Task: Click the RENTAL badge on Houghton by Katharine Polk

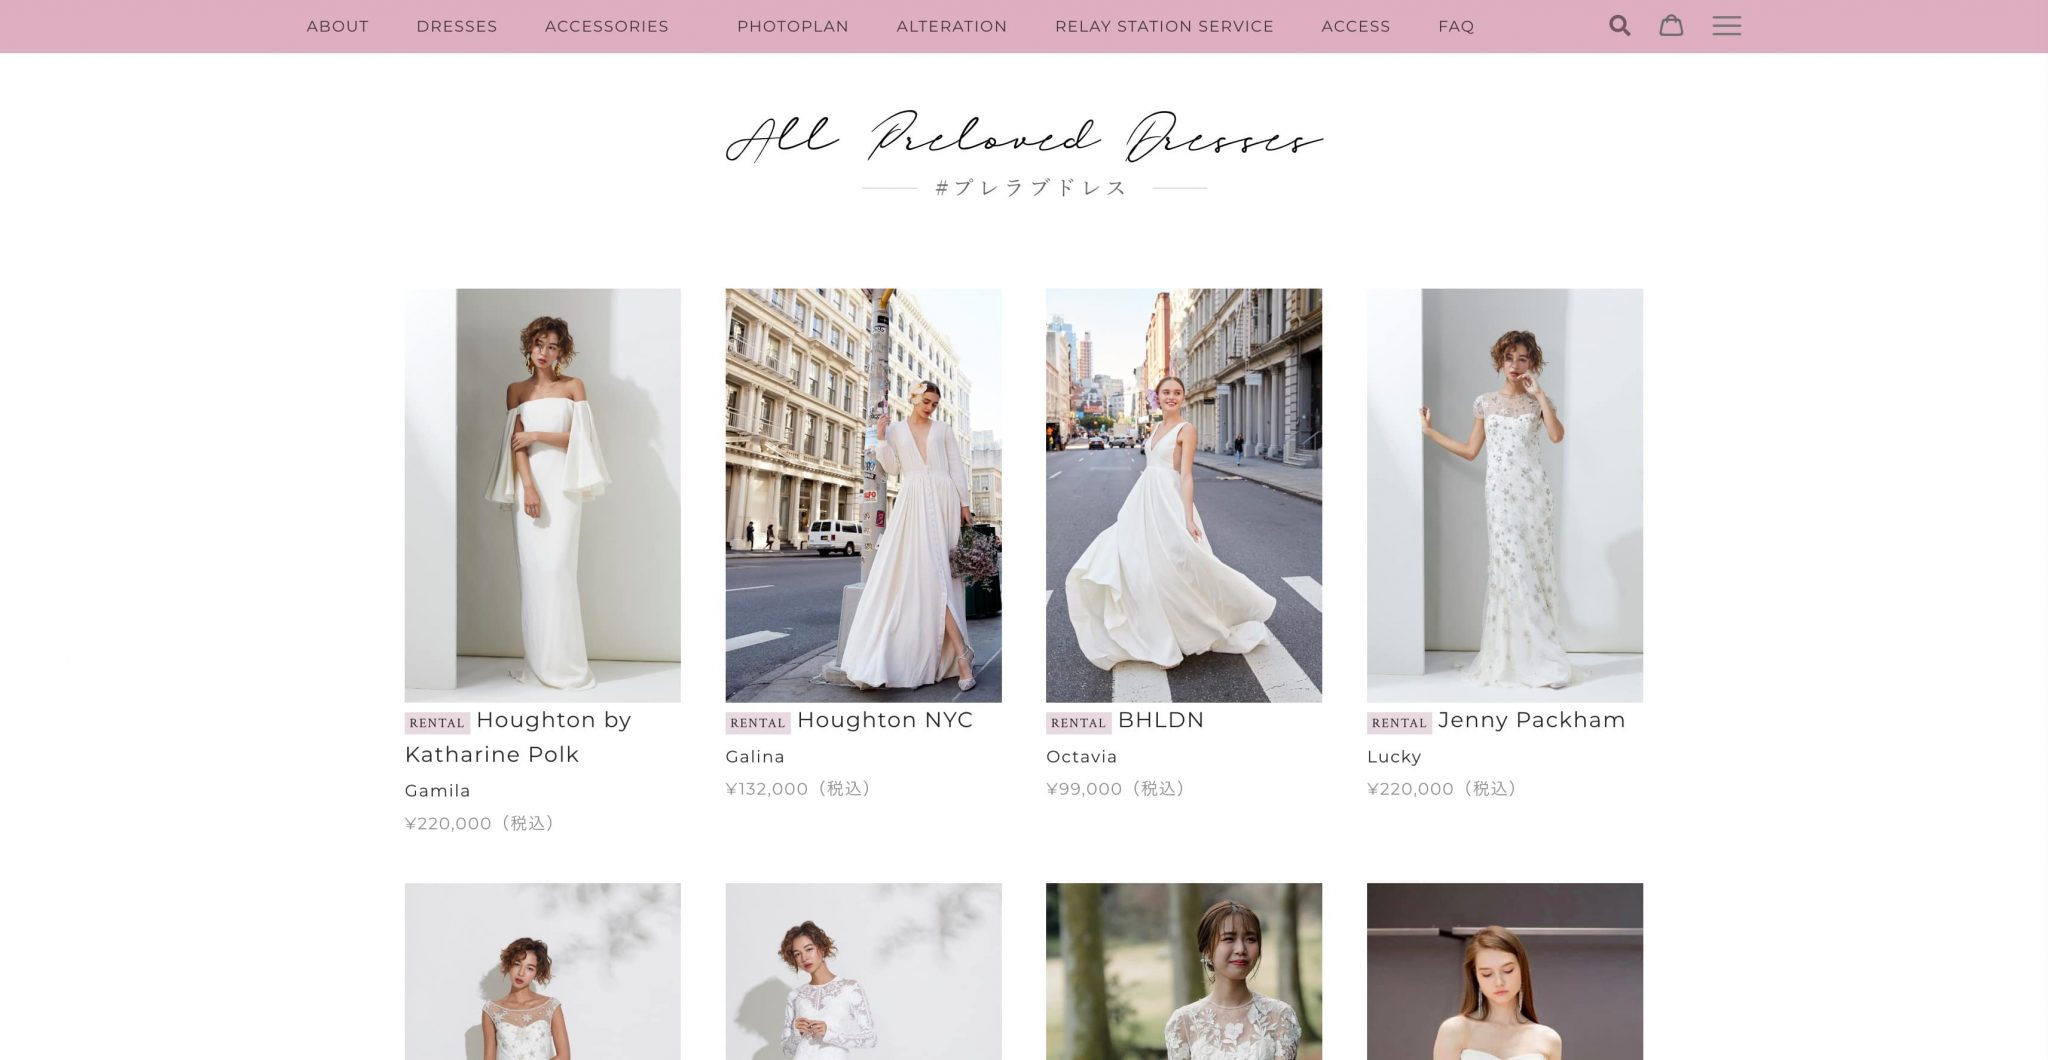Action: 437,723
